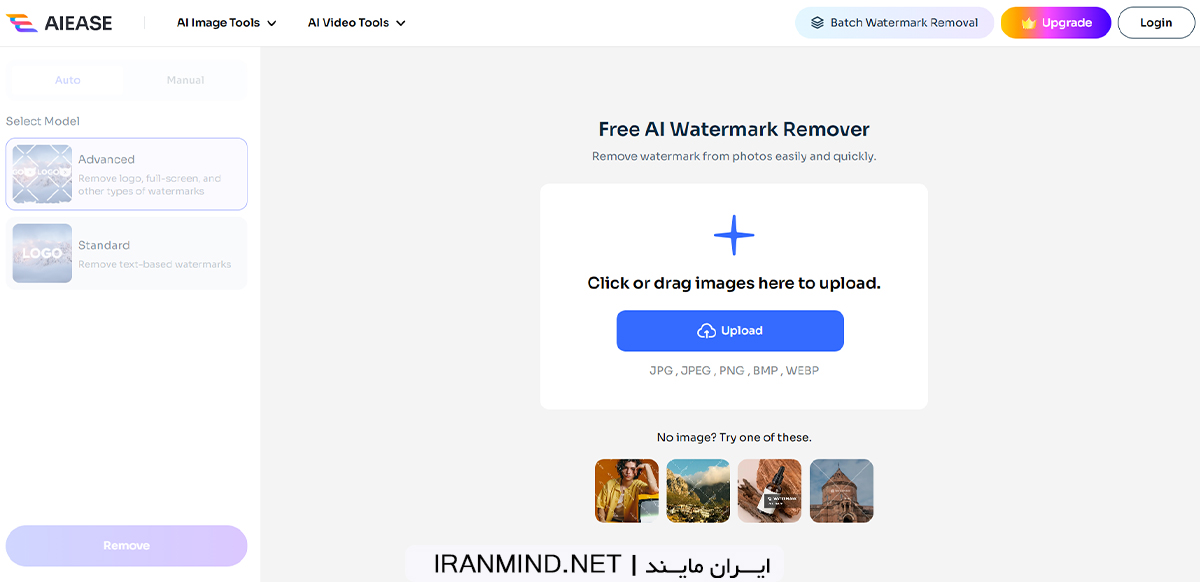Switch to Auto mode tab
Image resolution: width=1200 pixels, height=582 pixels.
click(x=68, y=80)
